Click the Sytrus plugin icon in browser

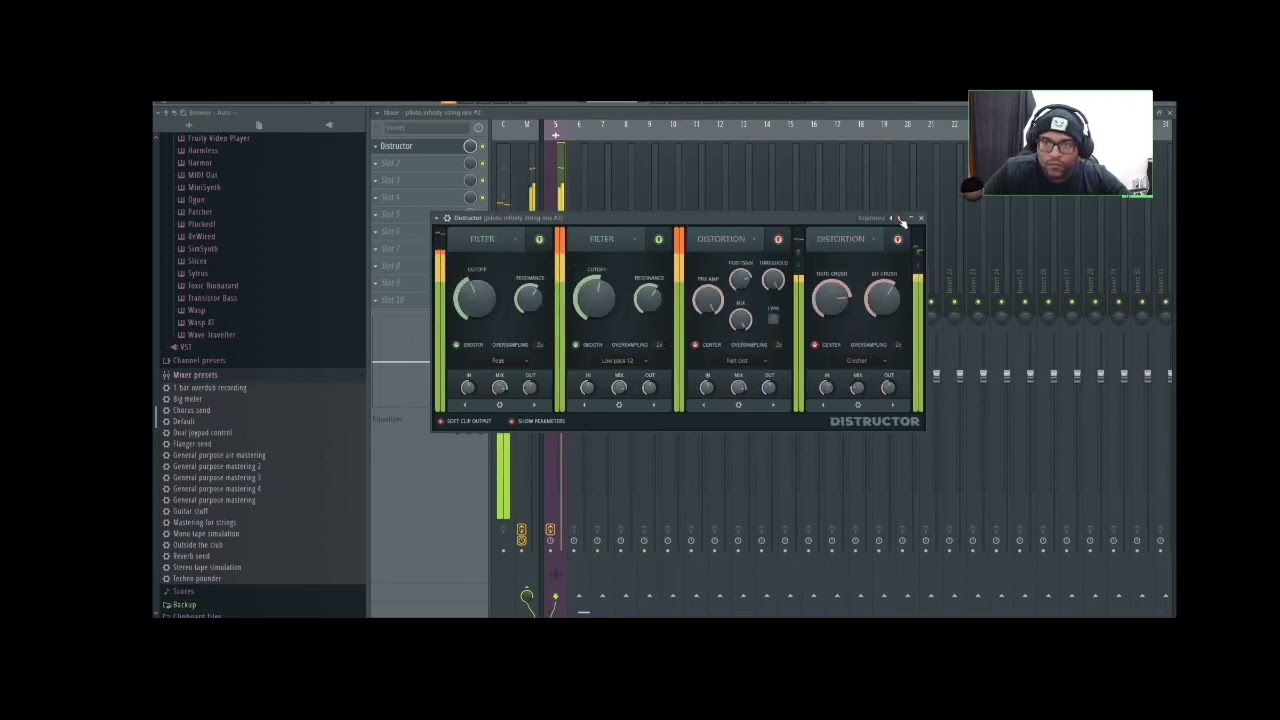click(181, 273)
